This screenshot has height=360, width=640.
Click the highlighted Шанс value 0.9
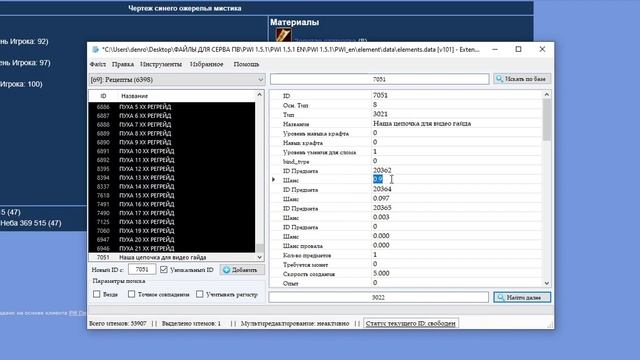click(x=378, y=179)
